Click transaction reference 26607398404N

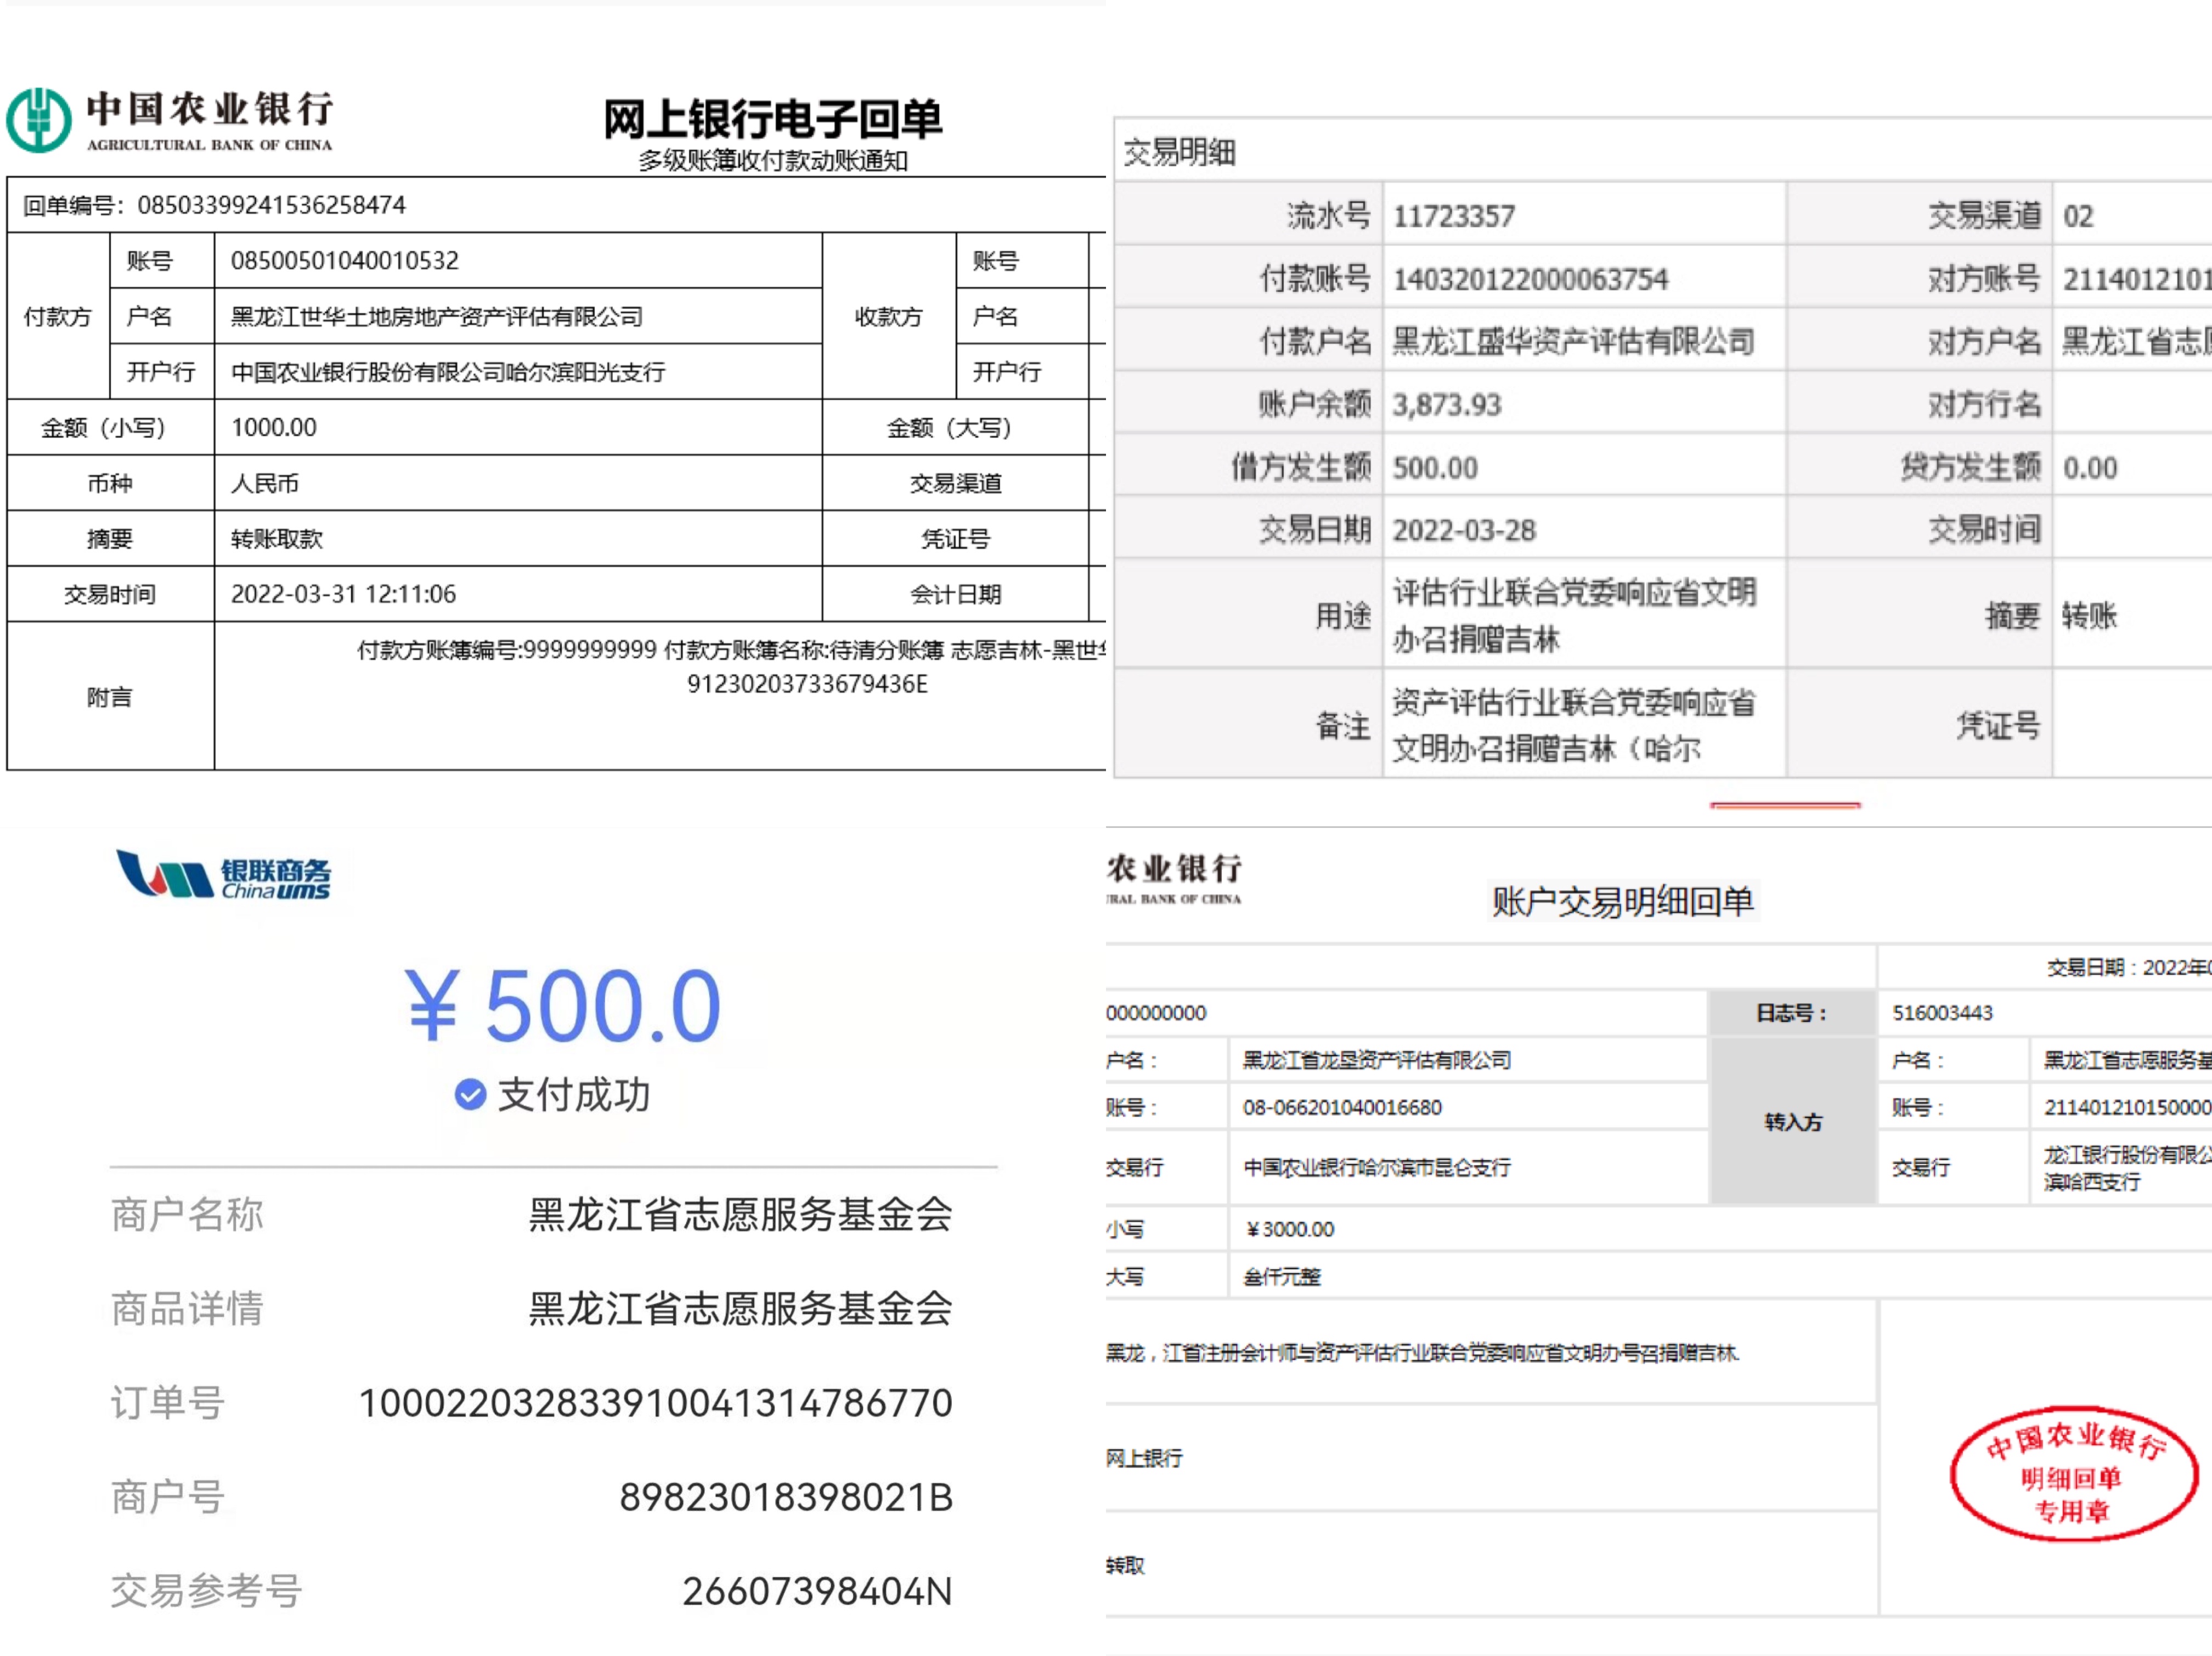pos(817,1591)
